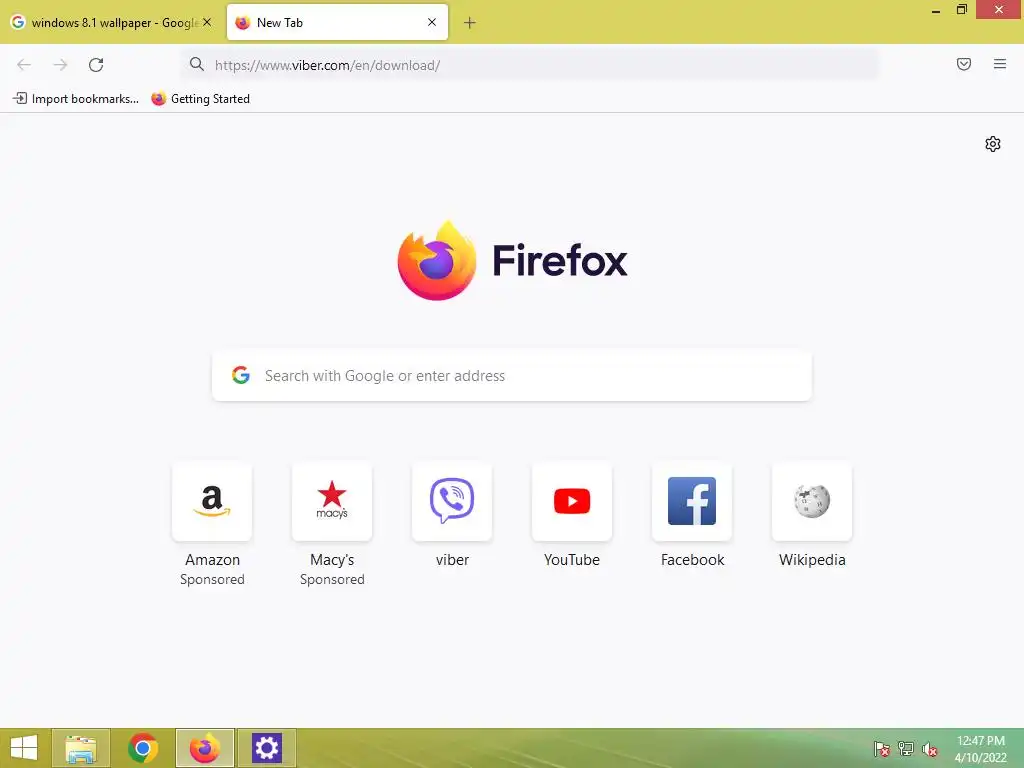Open the viber shortcut tile
The width and height of the screenshot is (1024, 768).
pos(452,502)
